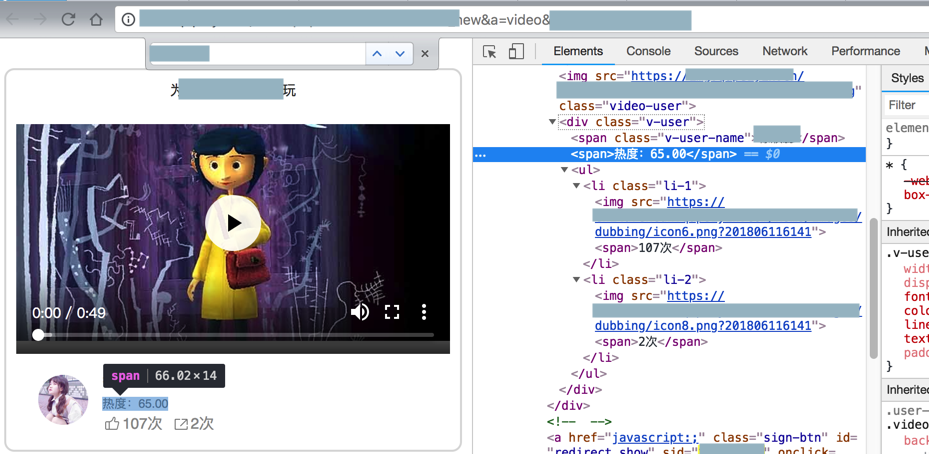The image size is (929, 454).
Task: Select the span 2次 DOM node
Action: pos(651,342)
